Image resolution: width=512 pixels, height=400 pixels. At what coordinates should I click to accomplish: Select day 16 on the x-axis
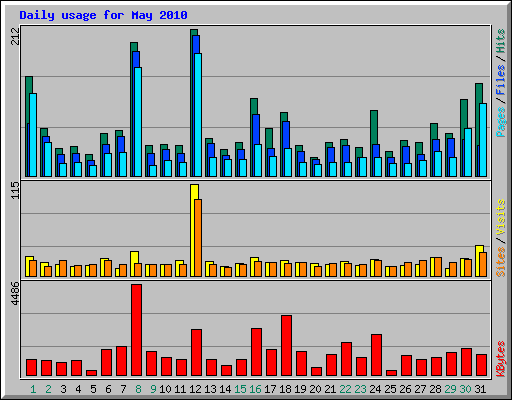[x=255, y=389]
